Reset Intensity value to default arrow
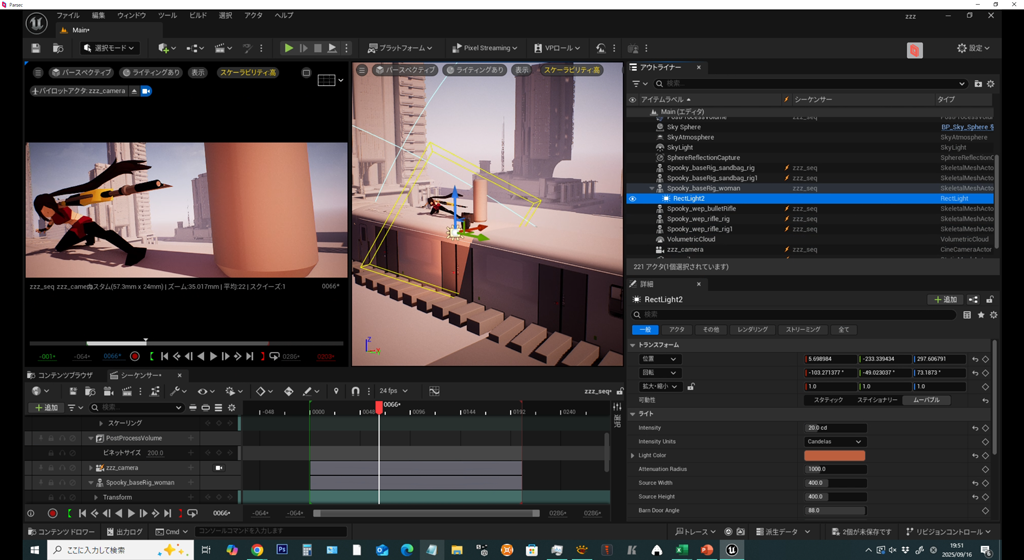This screenshot has height=560, width=1024. pos(974,428)
